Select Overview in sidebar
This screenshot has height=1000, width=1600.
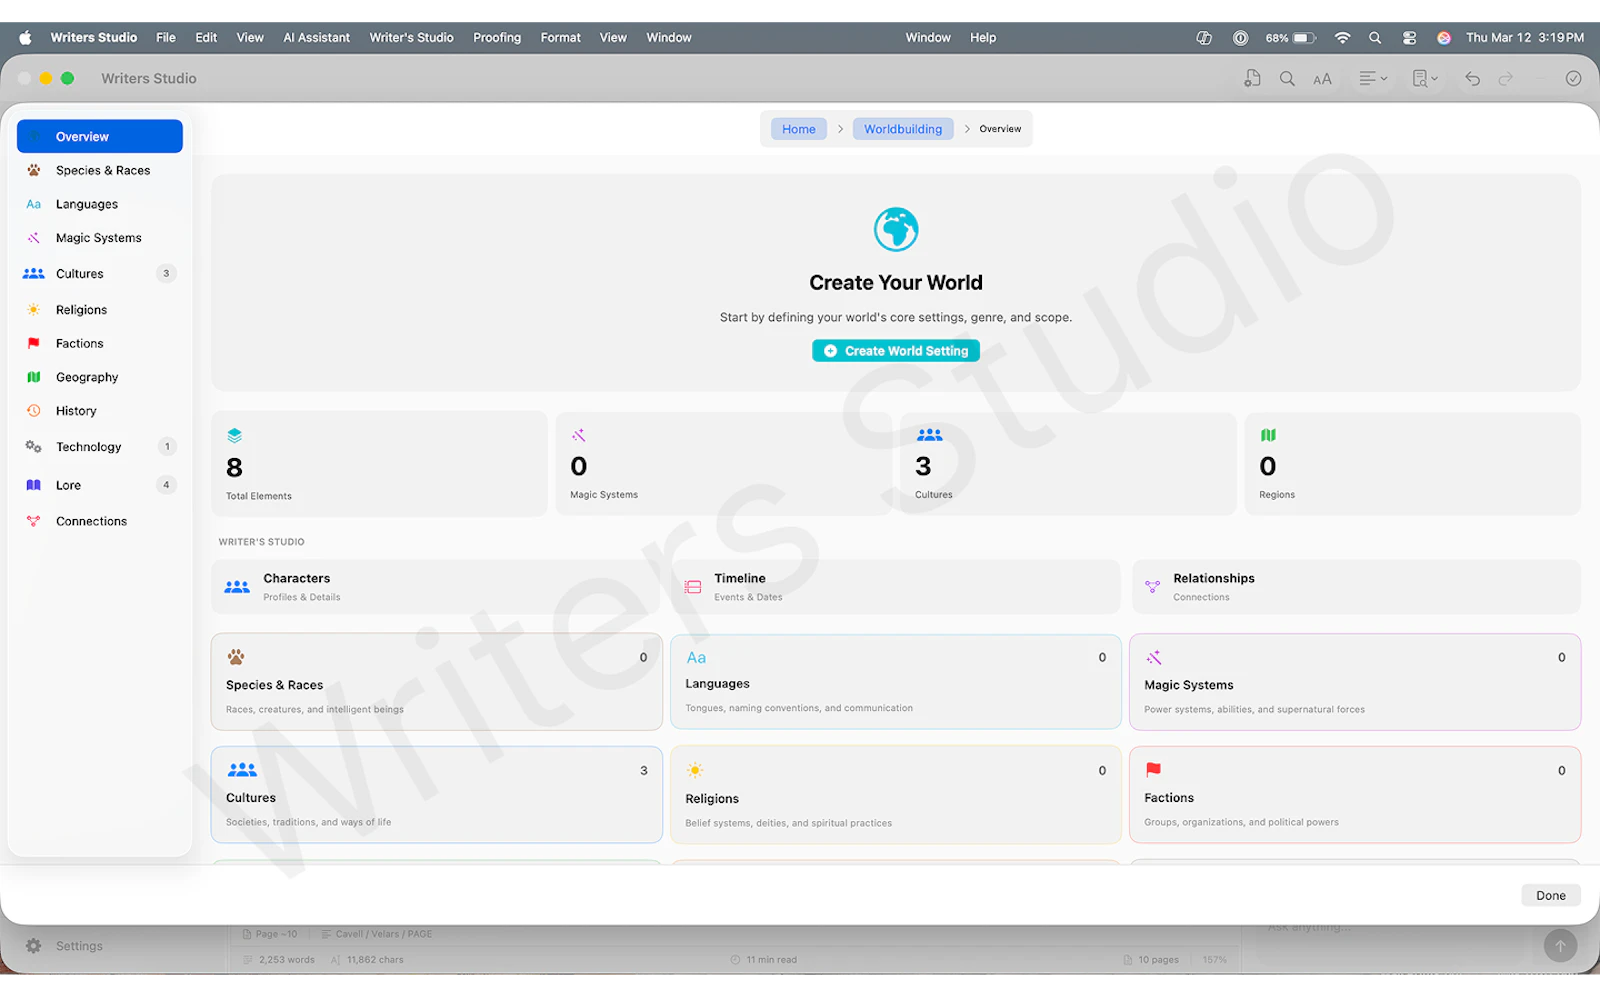point(100,137)
